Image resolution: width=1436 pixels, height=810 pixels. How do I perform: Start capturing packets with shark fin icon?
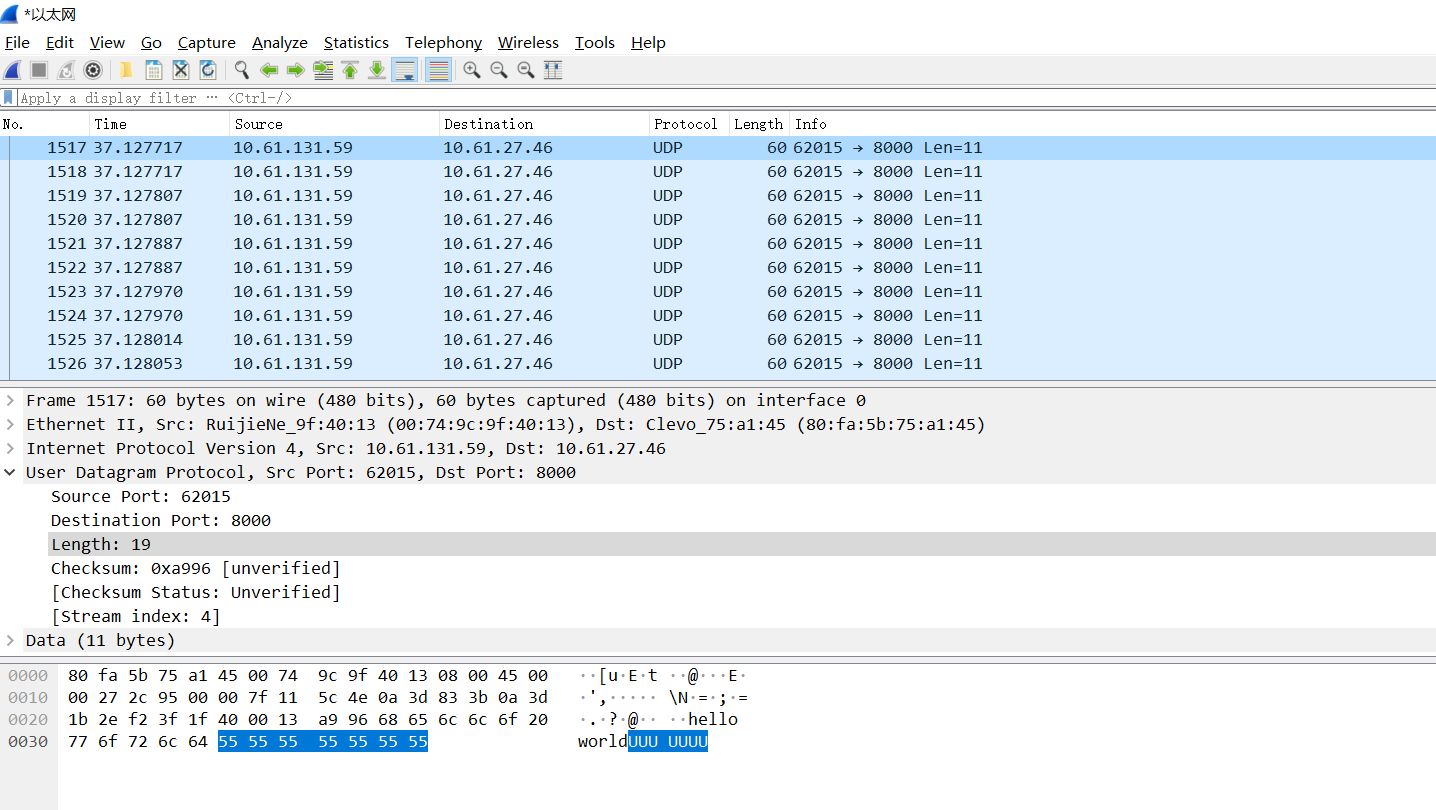13,70
